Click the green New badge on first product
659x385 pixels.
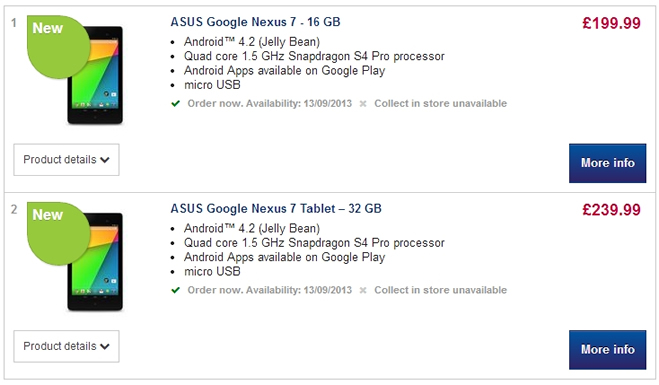click(58, 46)
